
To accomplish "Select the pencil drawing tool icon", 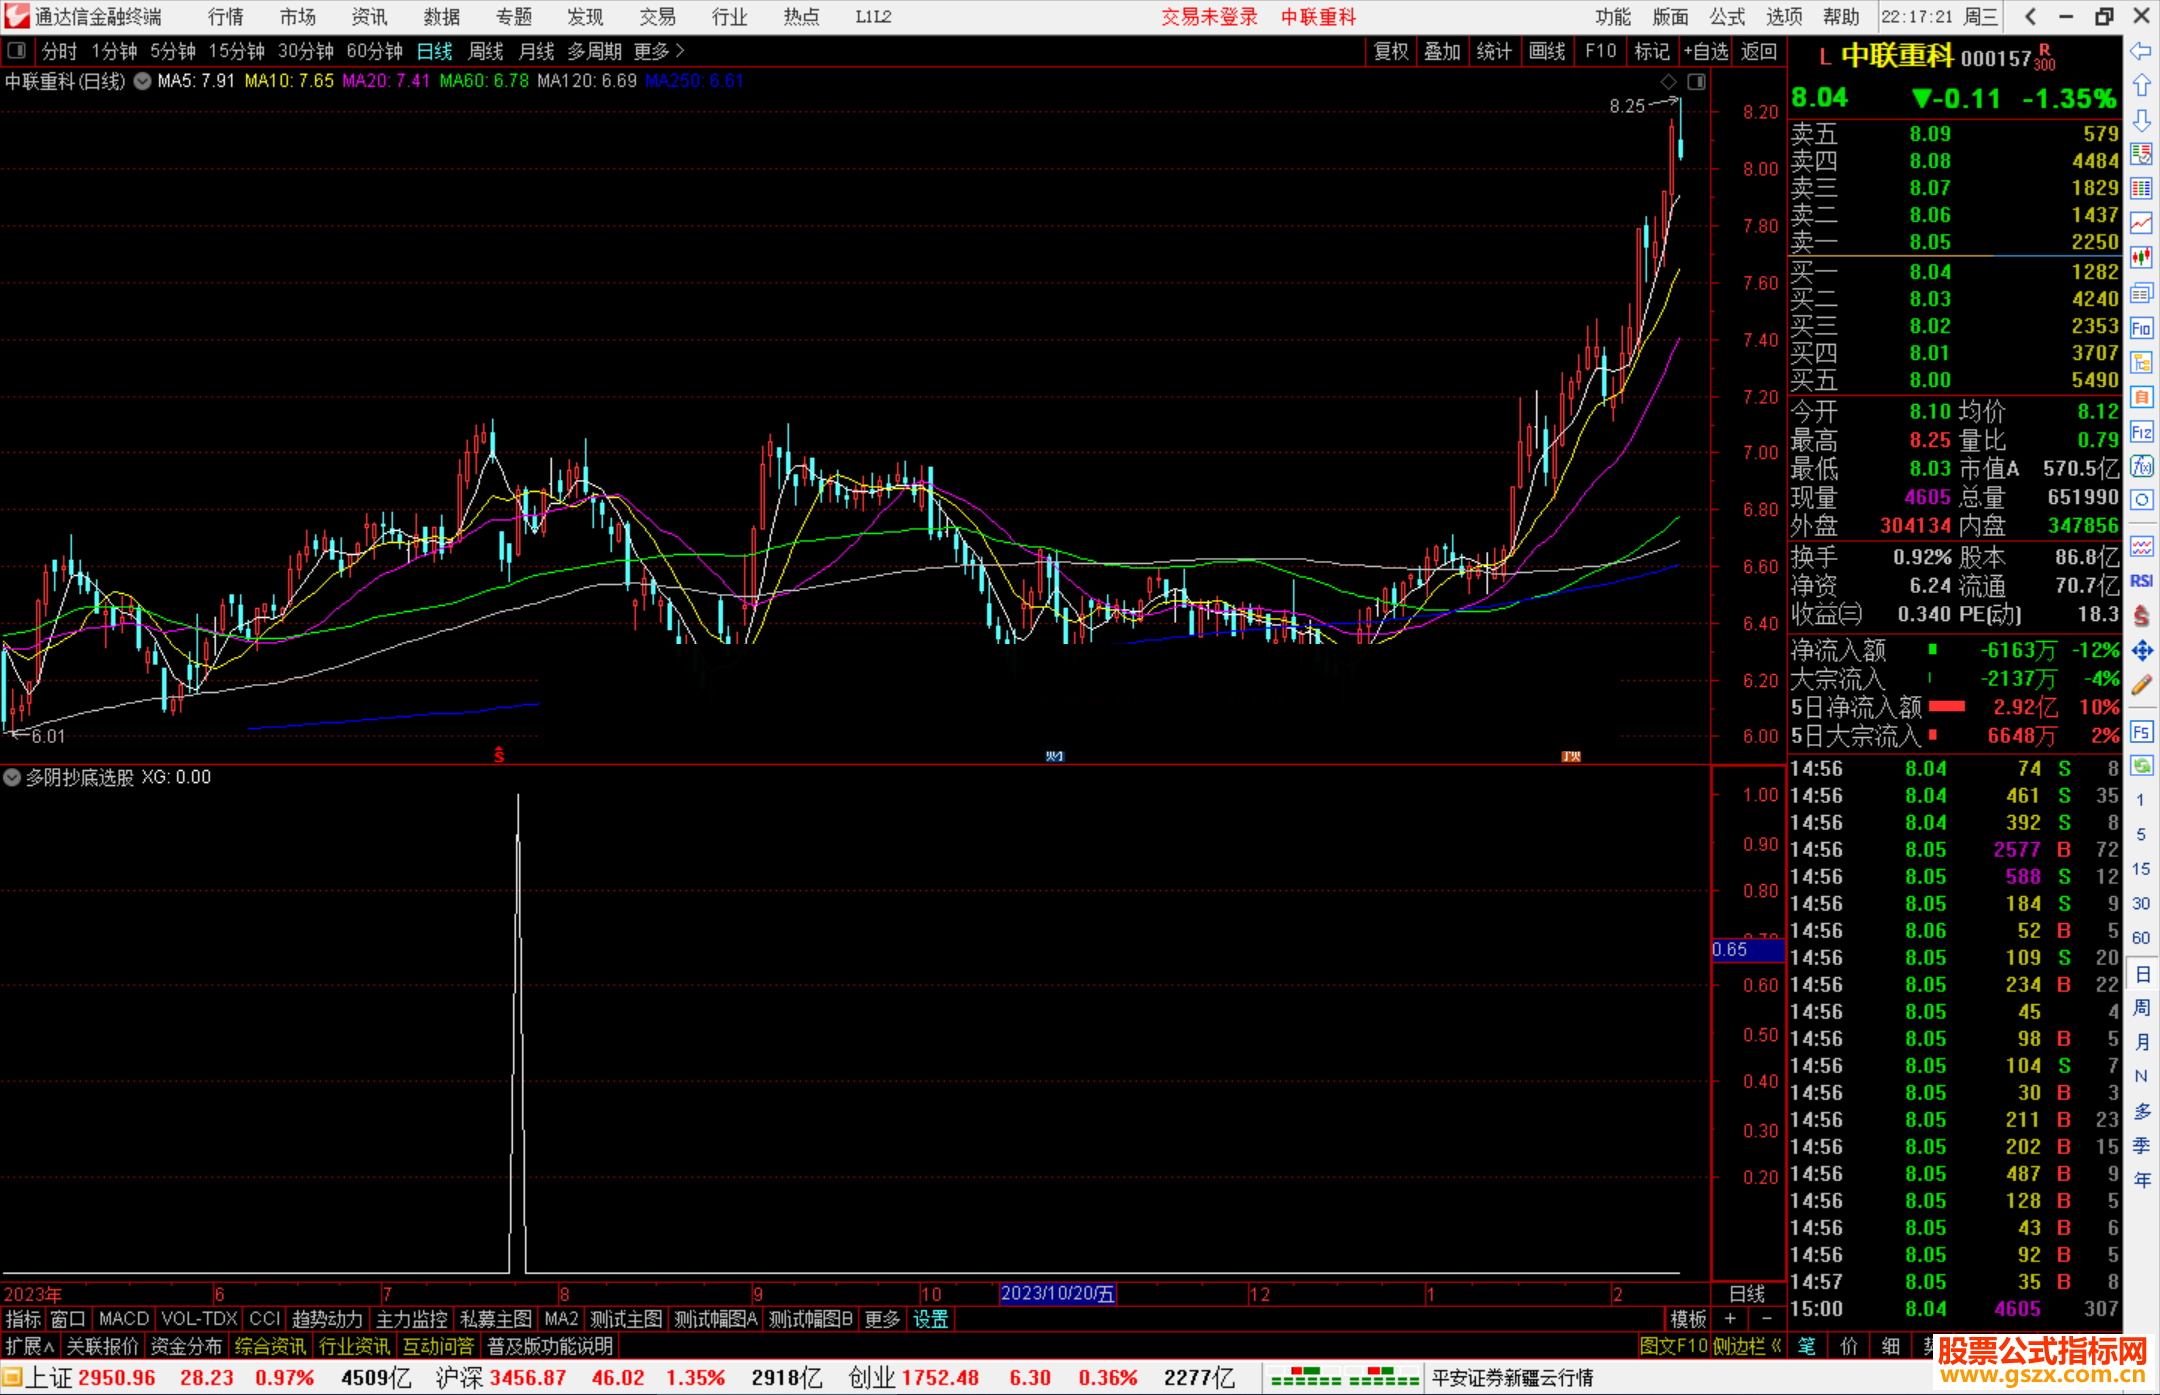I will [x=2141, y=685].
